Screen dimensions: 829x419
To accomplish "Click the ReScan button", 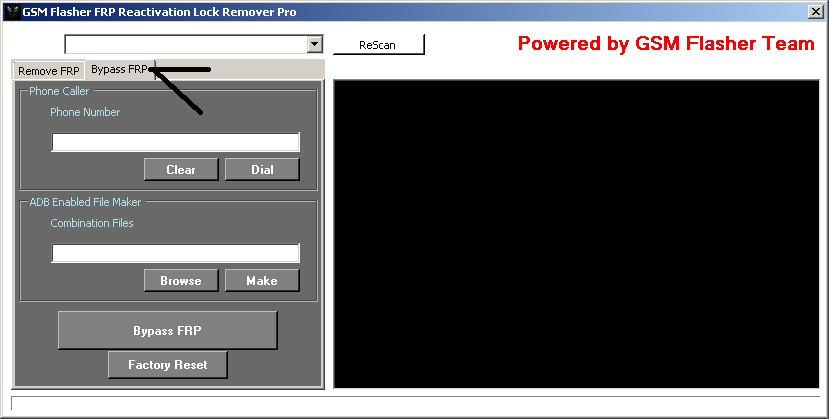I will pos(379,45).
